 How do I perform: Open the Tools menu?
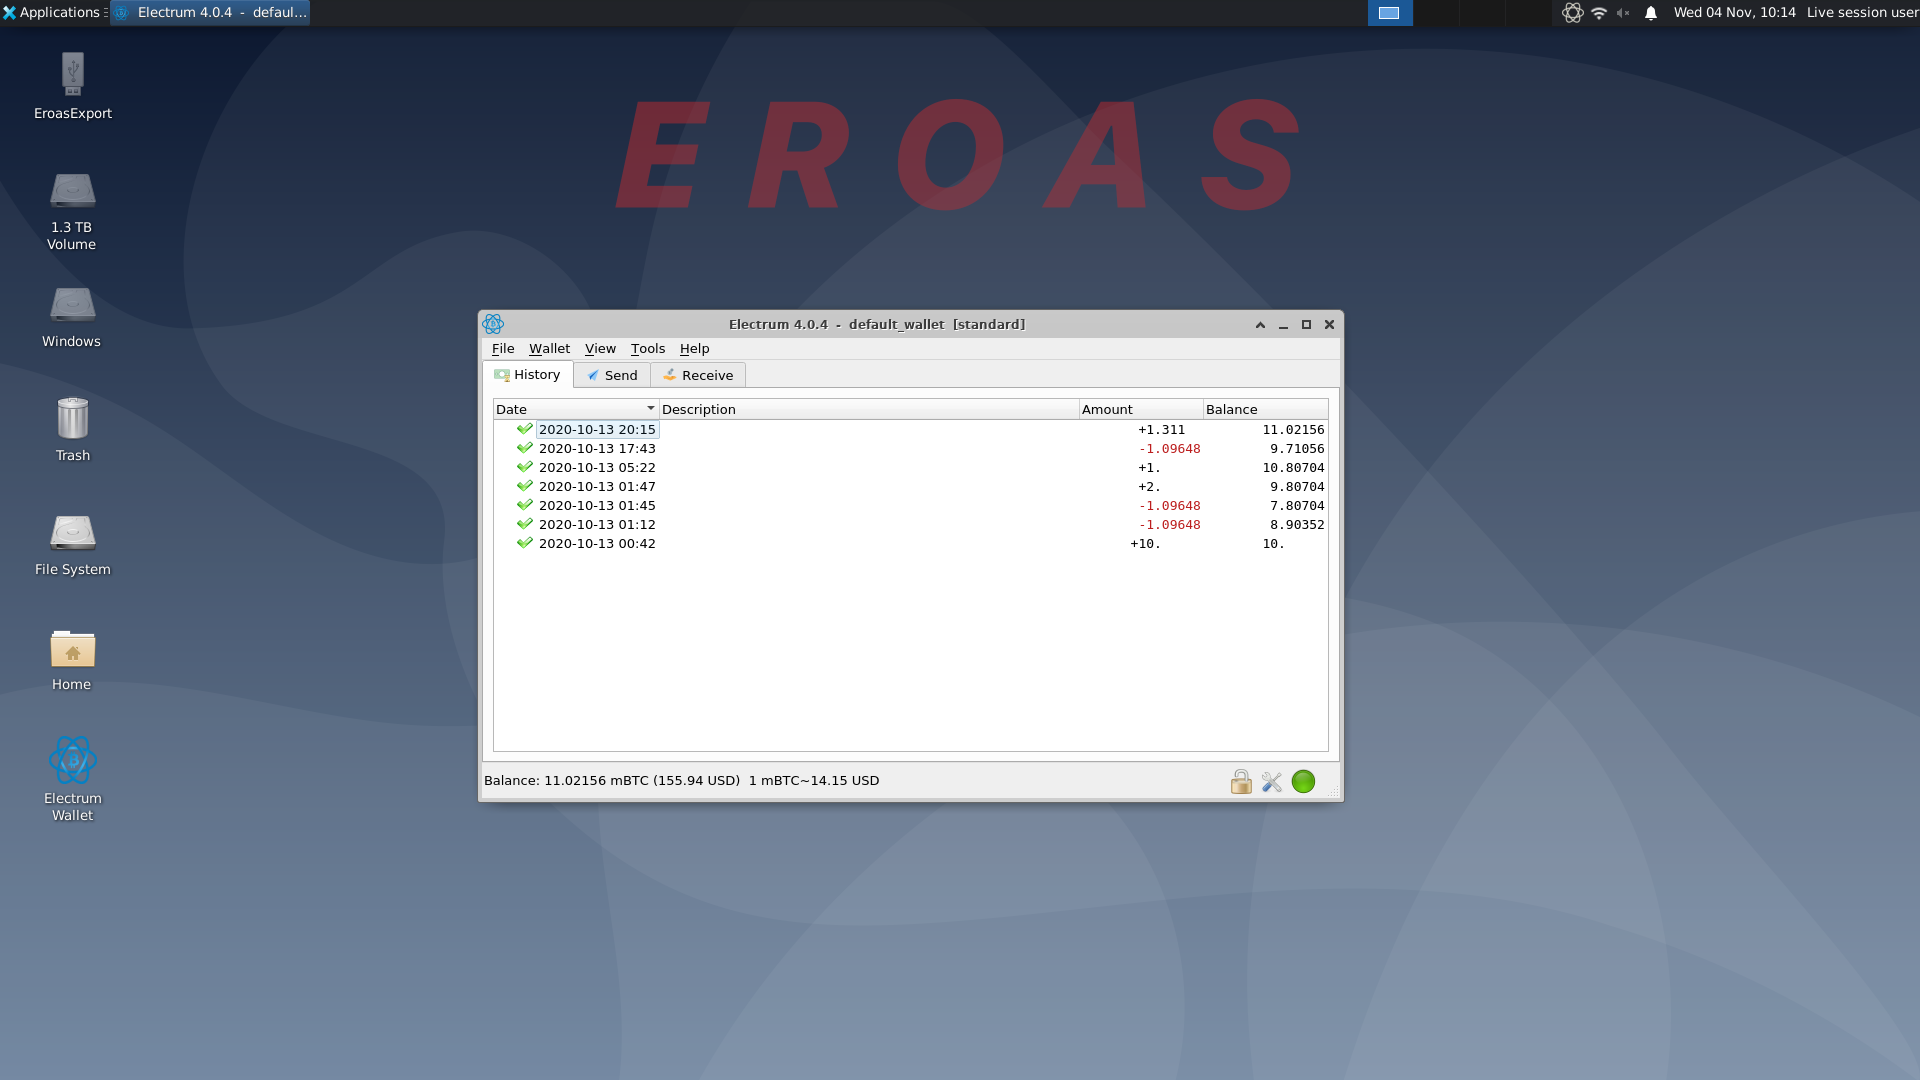[648, 348]
